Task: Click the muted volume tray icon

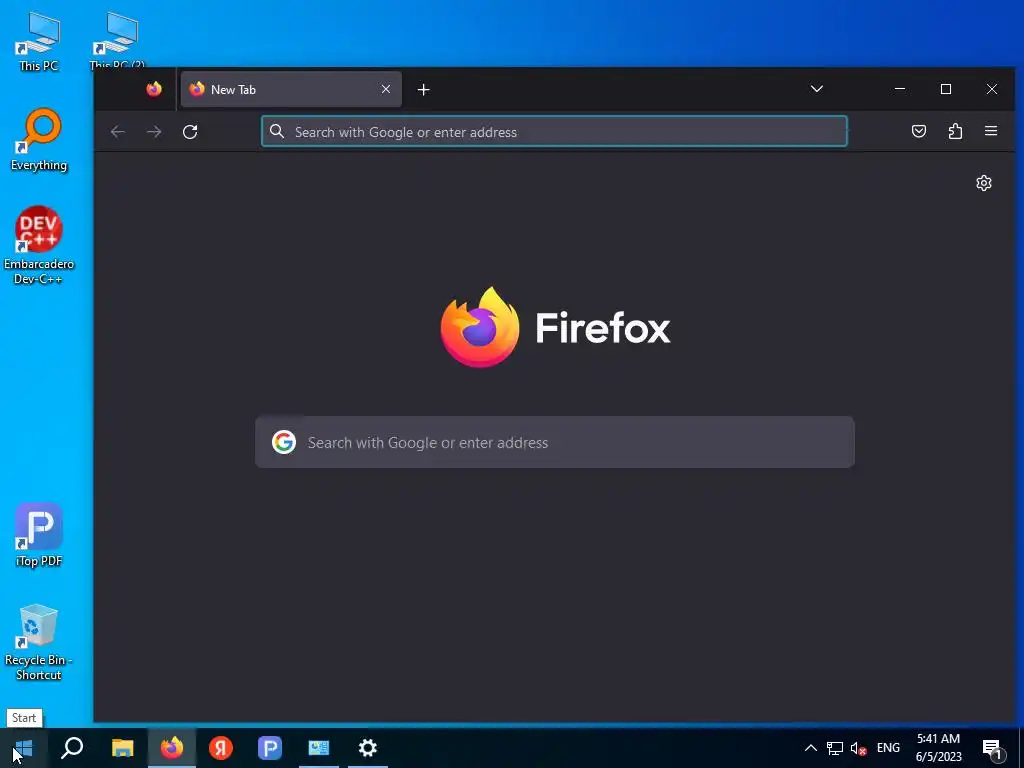Action: point(858,748)
